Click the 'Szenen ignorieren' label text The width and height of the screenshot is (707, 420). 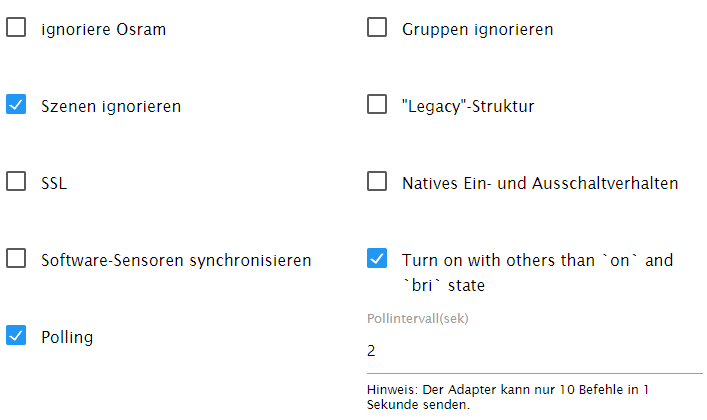coord(111,105)
